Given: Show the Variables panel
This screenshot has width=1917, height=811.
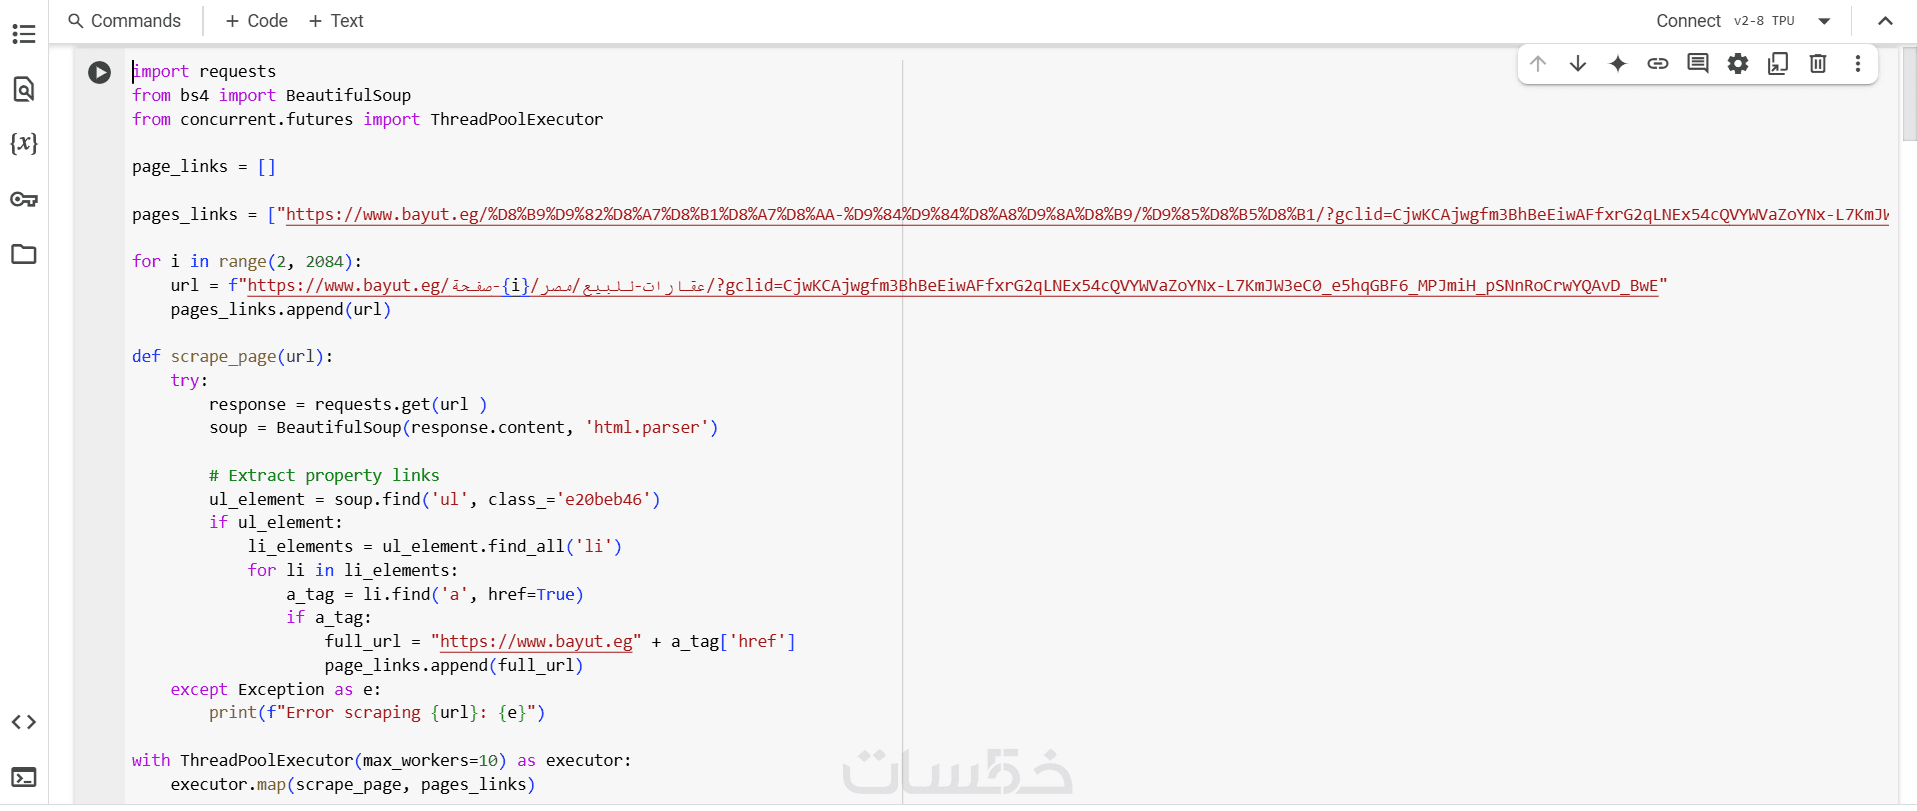Looking at the screenshot, I should pos(24,144).
